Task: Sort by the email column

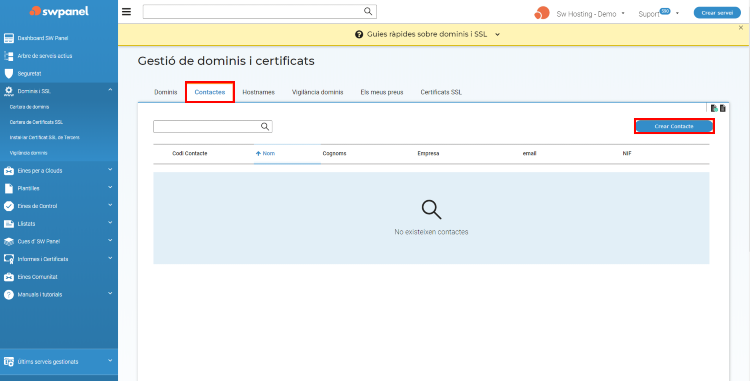Action: click(529, 153)
